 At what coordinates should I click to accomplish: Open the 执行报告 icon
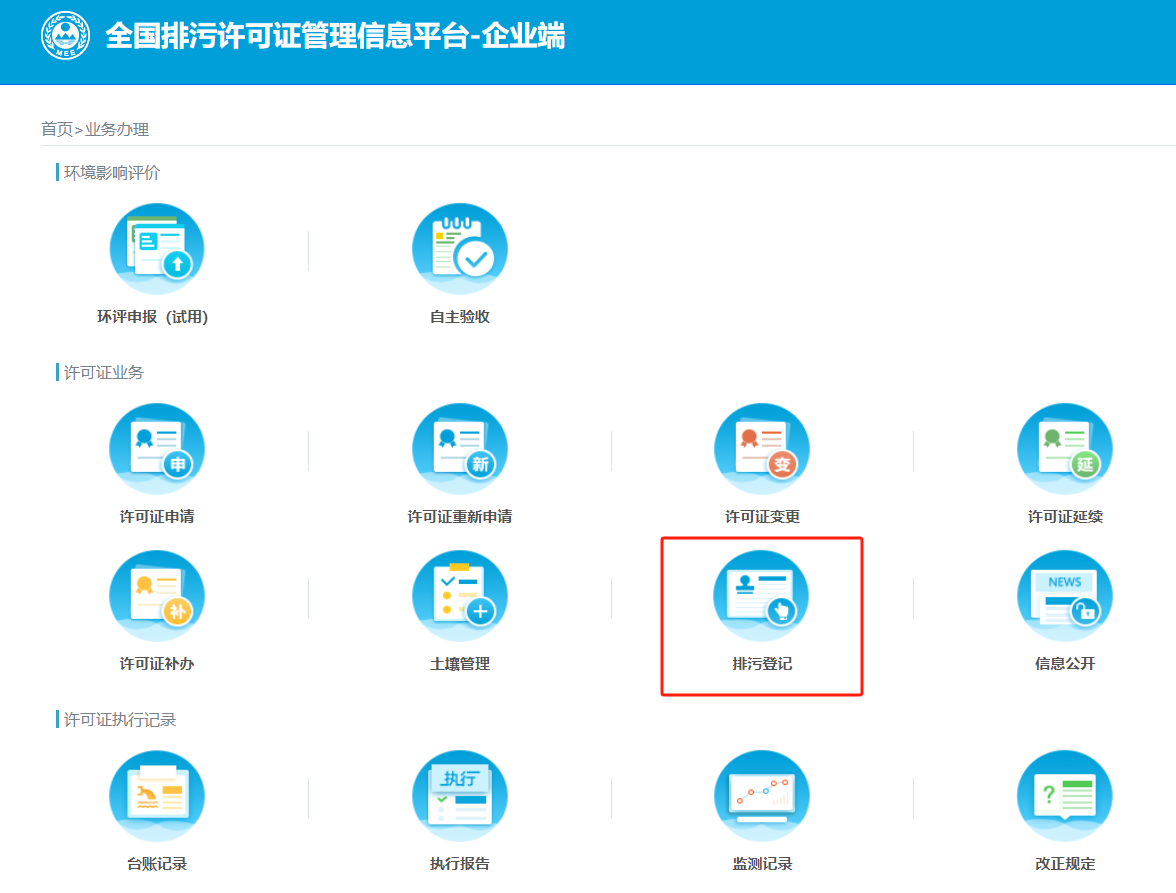pos(460,797)
